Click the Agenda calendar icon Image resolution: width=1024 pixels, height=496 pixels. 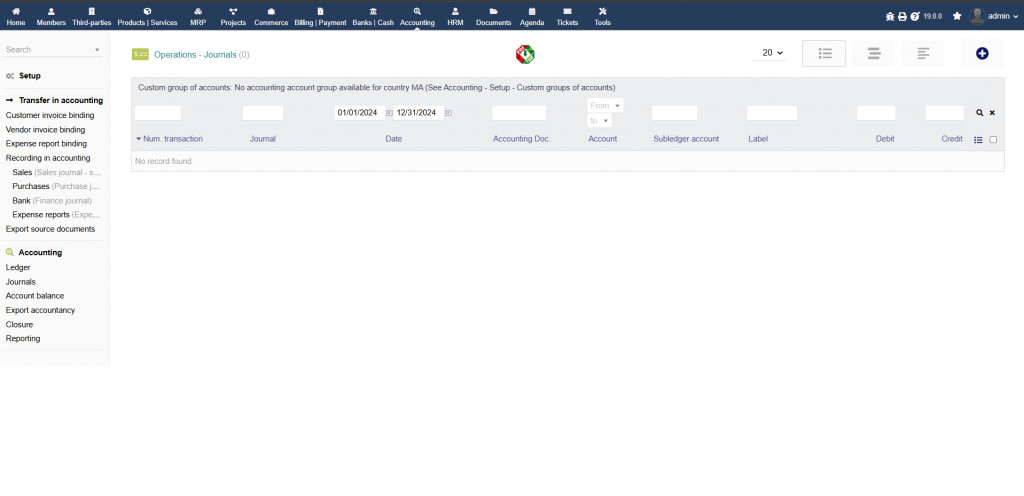532,11
